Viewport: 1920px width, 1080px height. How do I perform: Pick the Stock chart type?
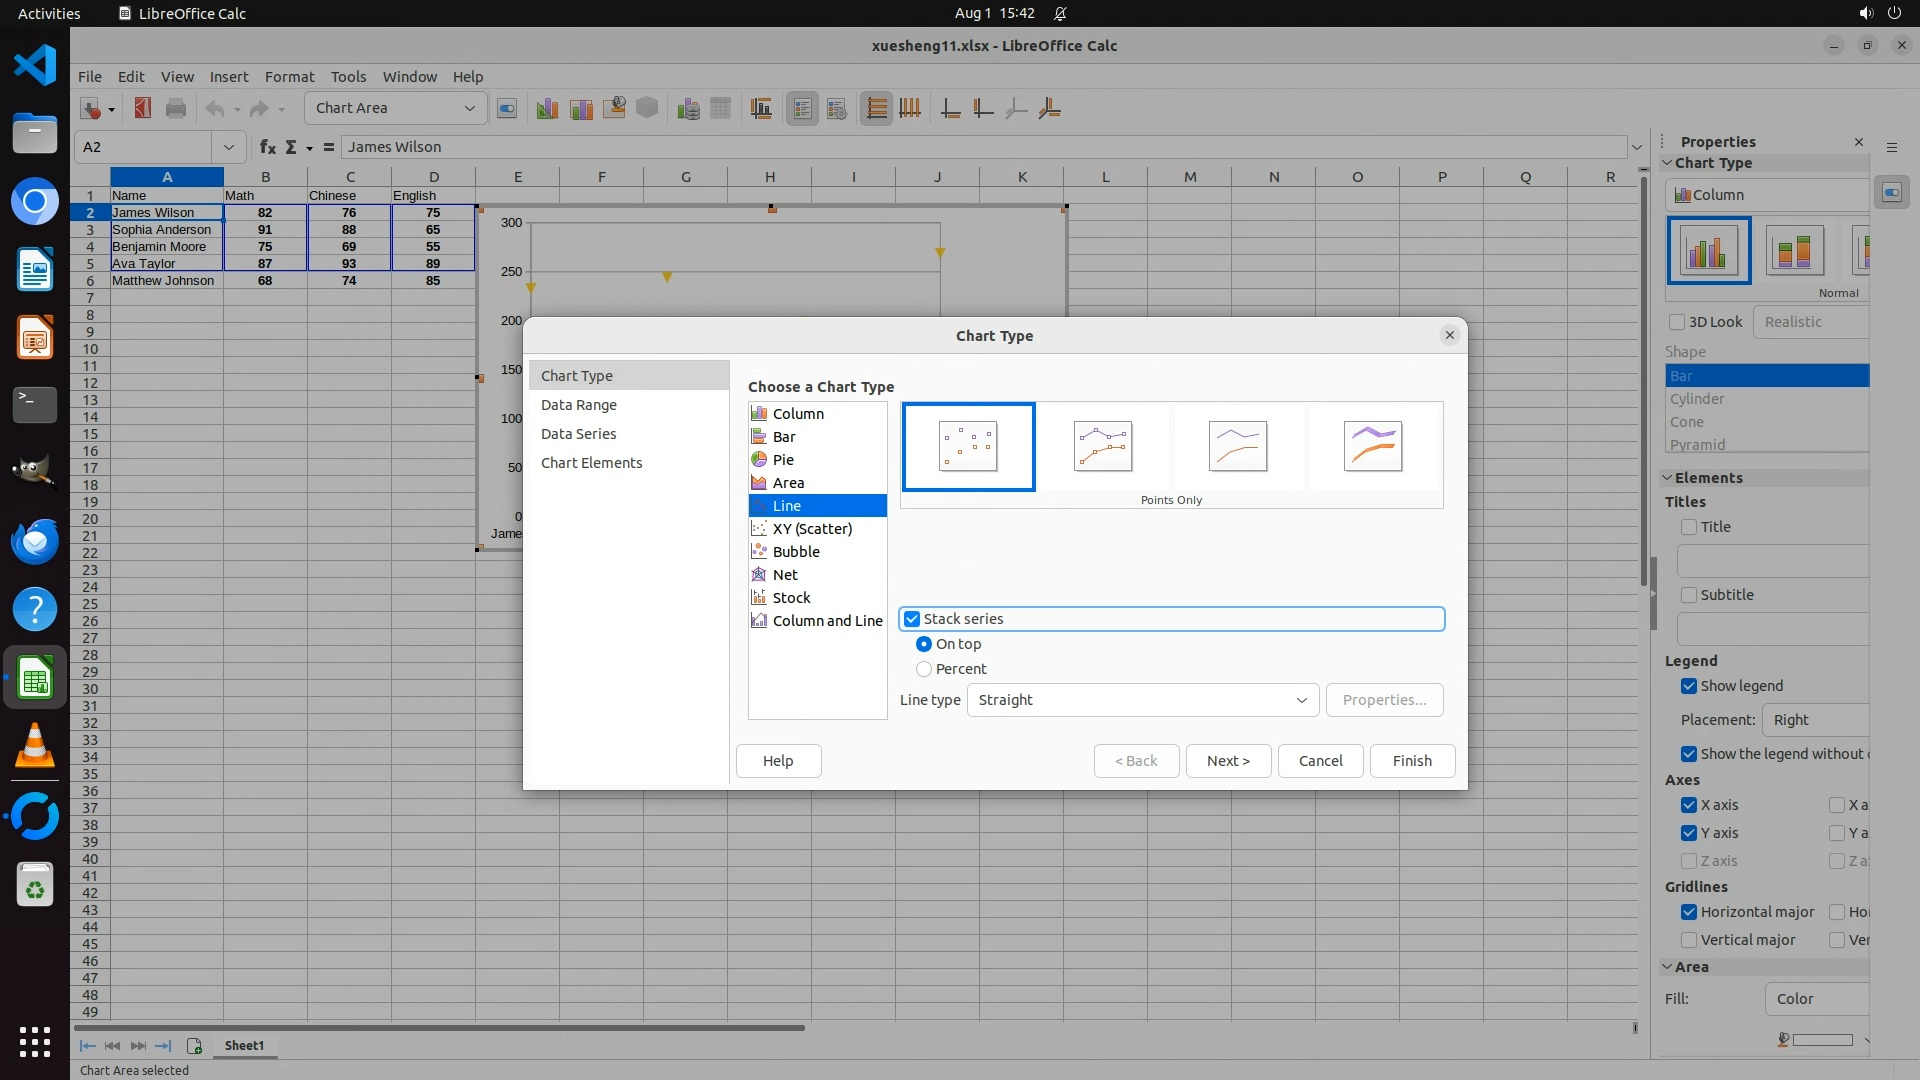pyautogui.click(x=791, y=598)
